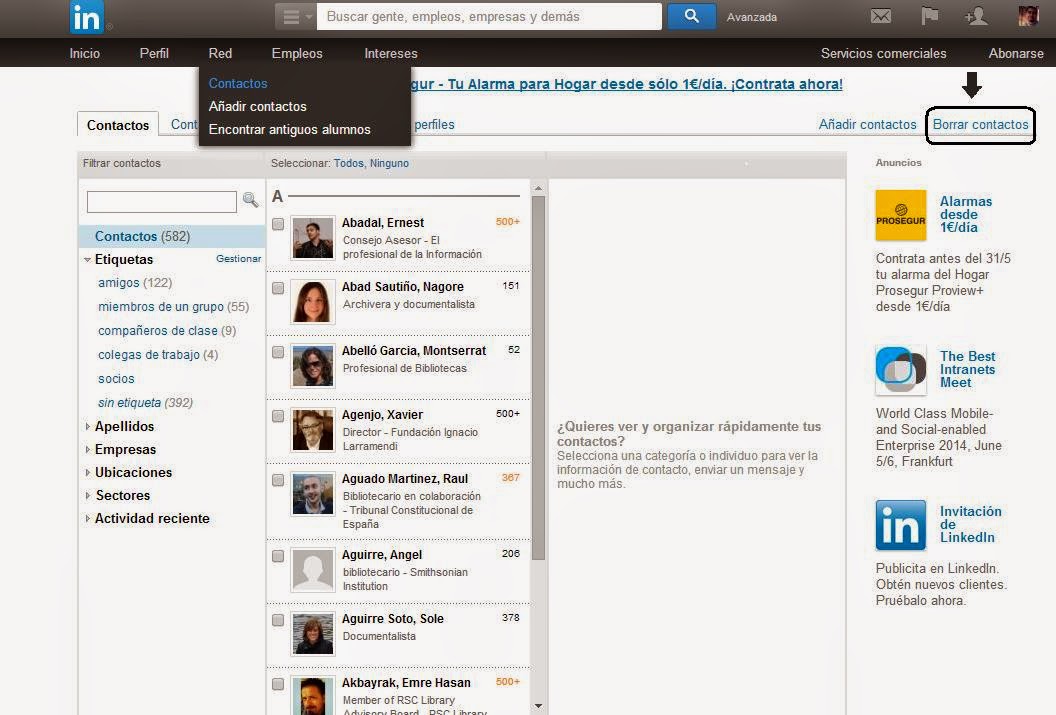1056x715 pixels.
Task: Select checkbox next to Agenjo, Xavier
Action: (x=278, y=416)
